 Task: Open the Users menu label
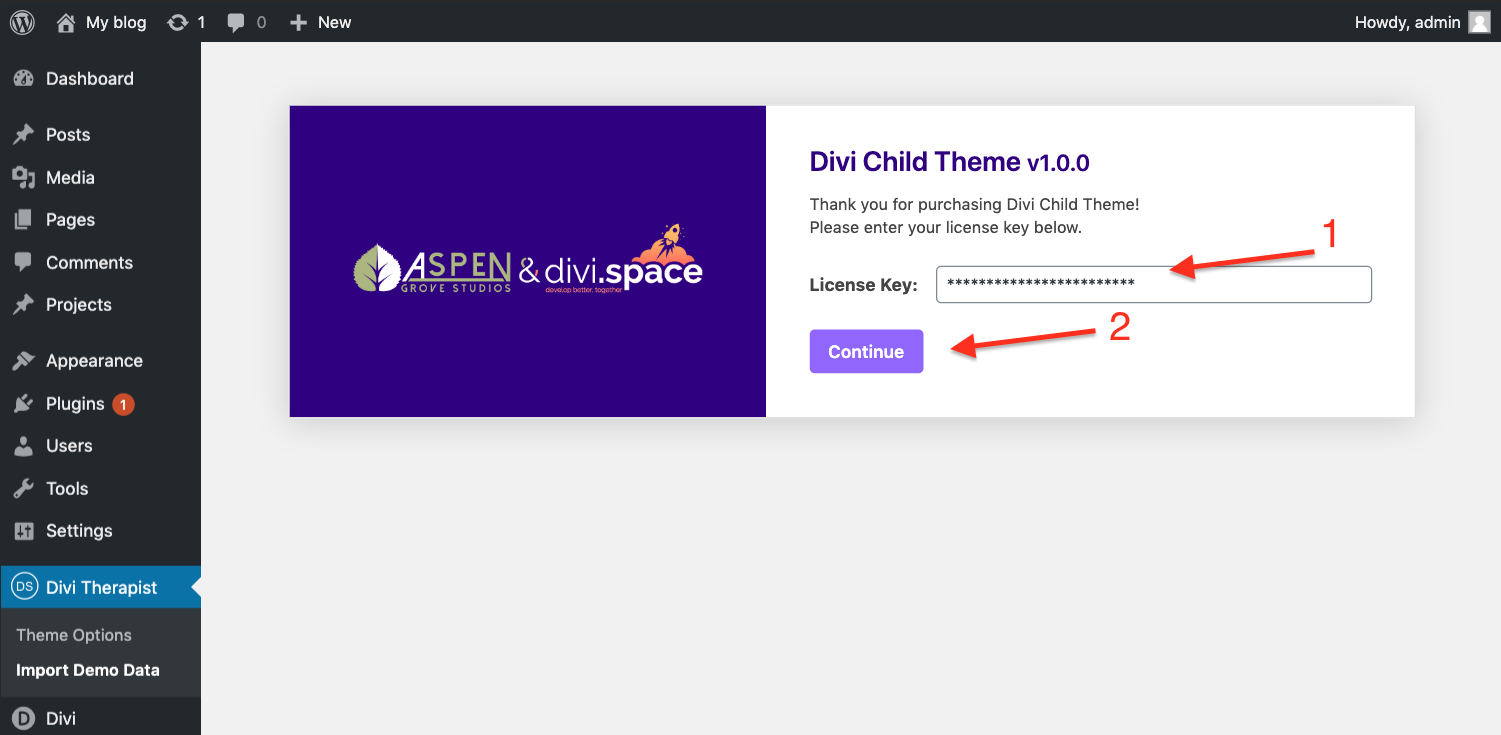69,446
